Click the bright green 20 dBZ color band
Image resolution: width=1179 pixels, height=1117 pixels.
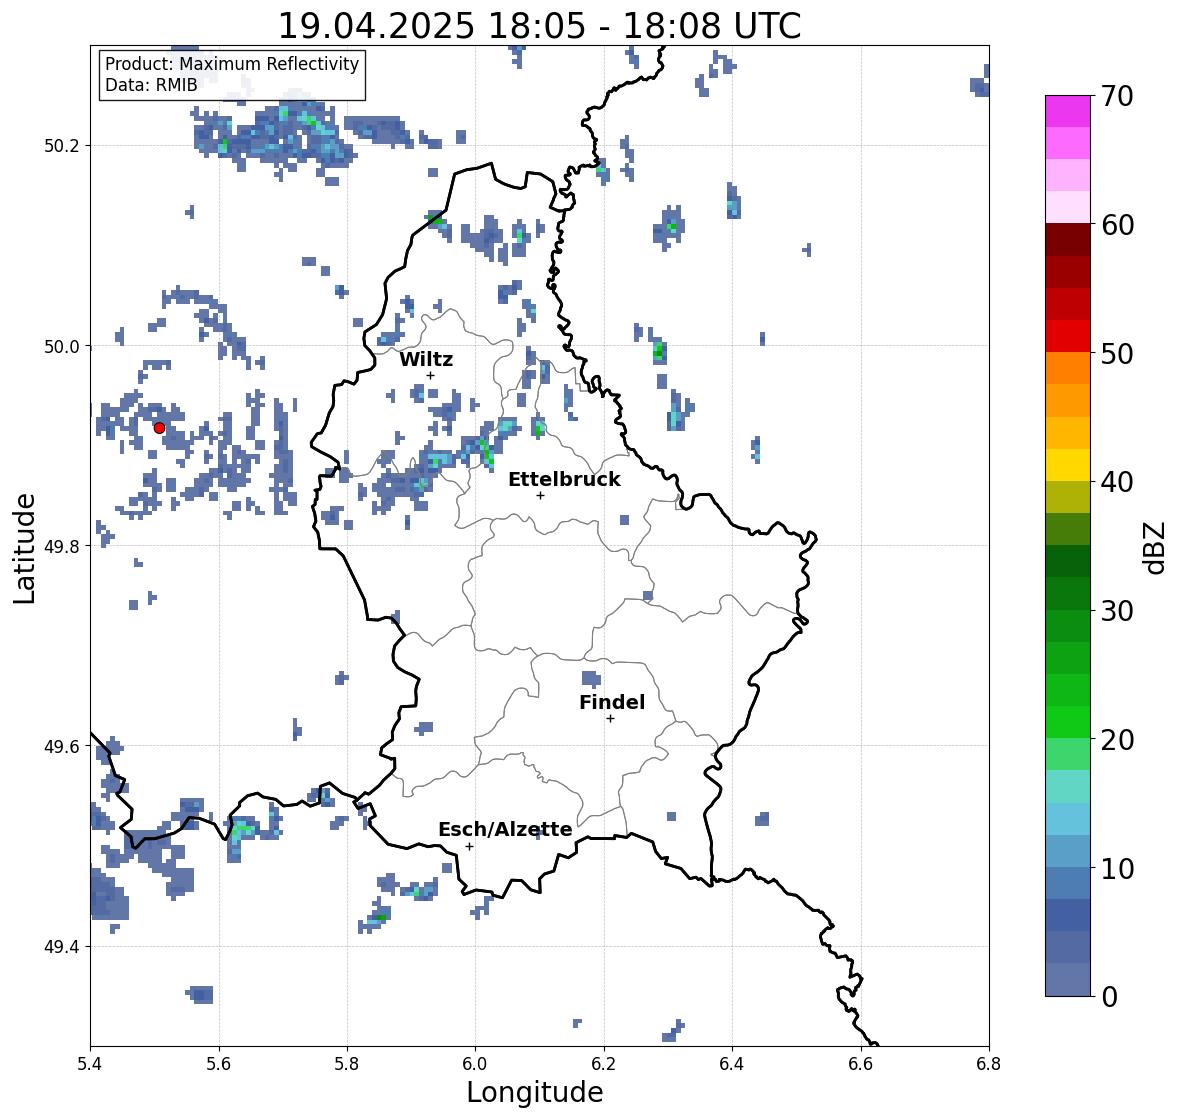coord(1067,722)
